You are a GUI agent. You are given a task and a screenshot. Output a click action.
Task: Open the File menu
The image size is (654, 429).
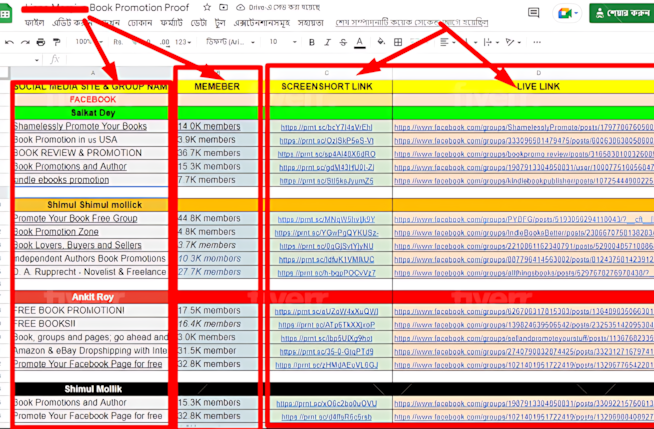[34, 22]
